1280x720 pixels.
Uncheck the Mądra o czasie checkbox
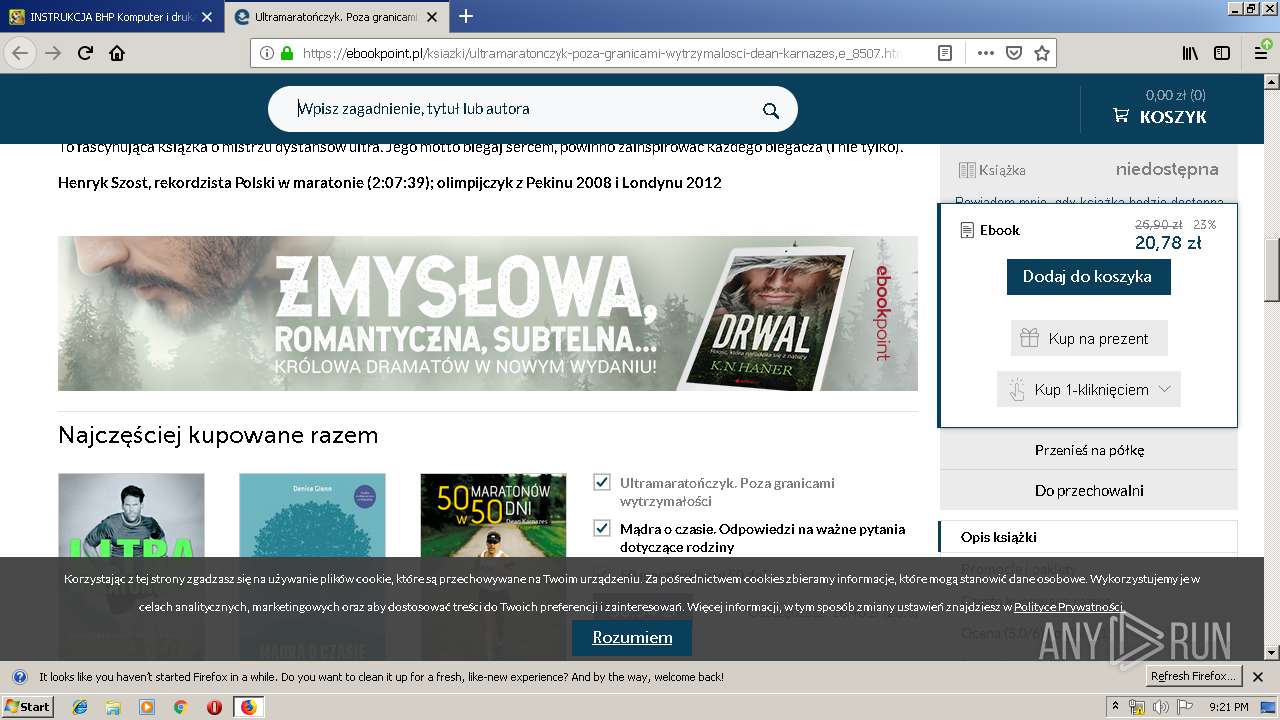click(x=602, y=528)
